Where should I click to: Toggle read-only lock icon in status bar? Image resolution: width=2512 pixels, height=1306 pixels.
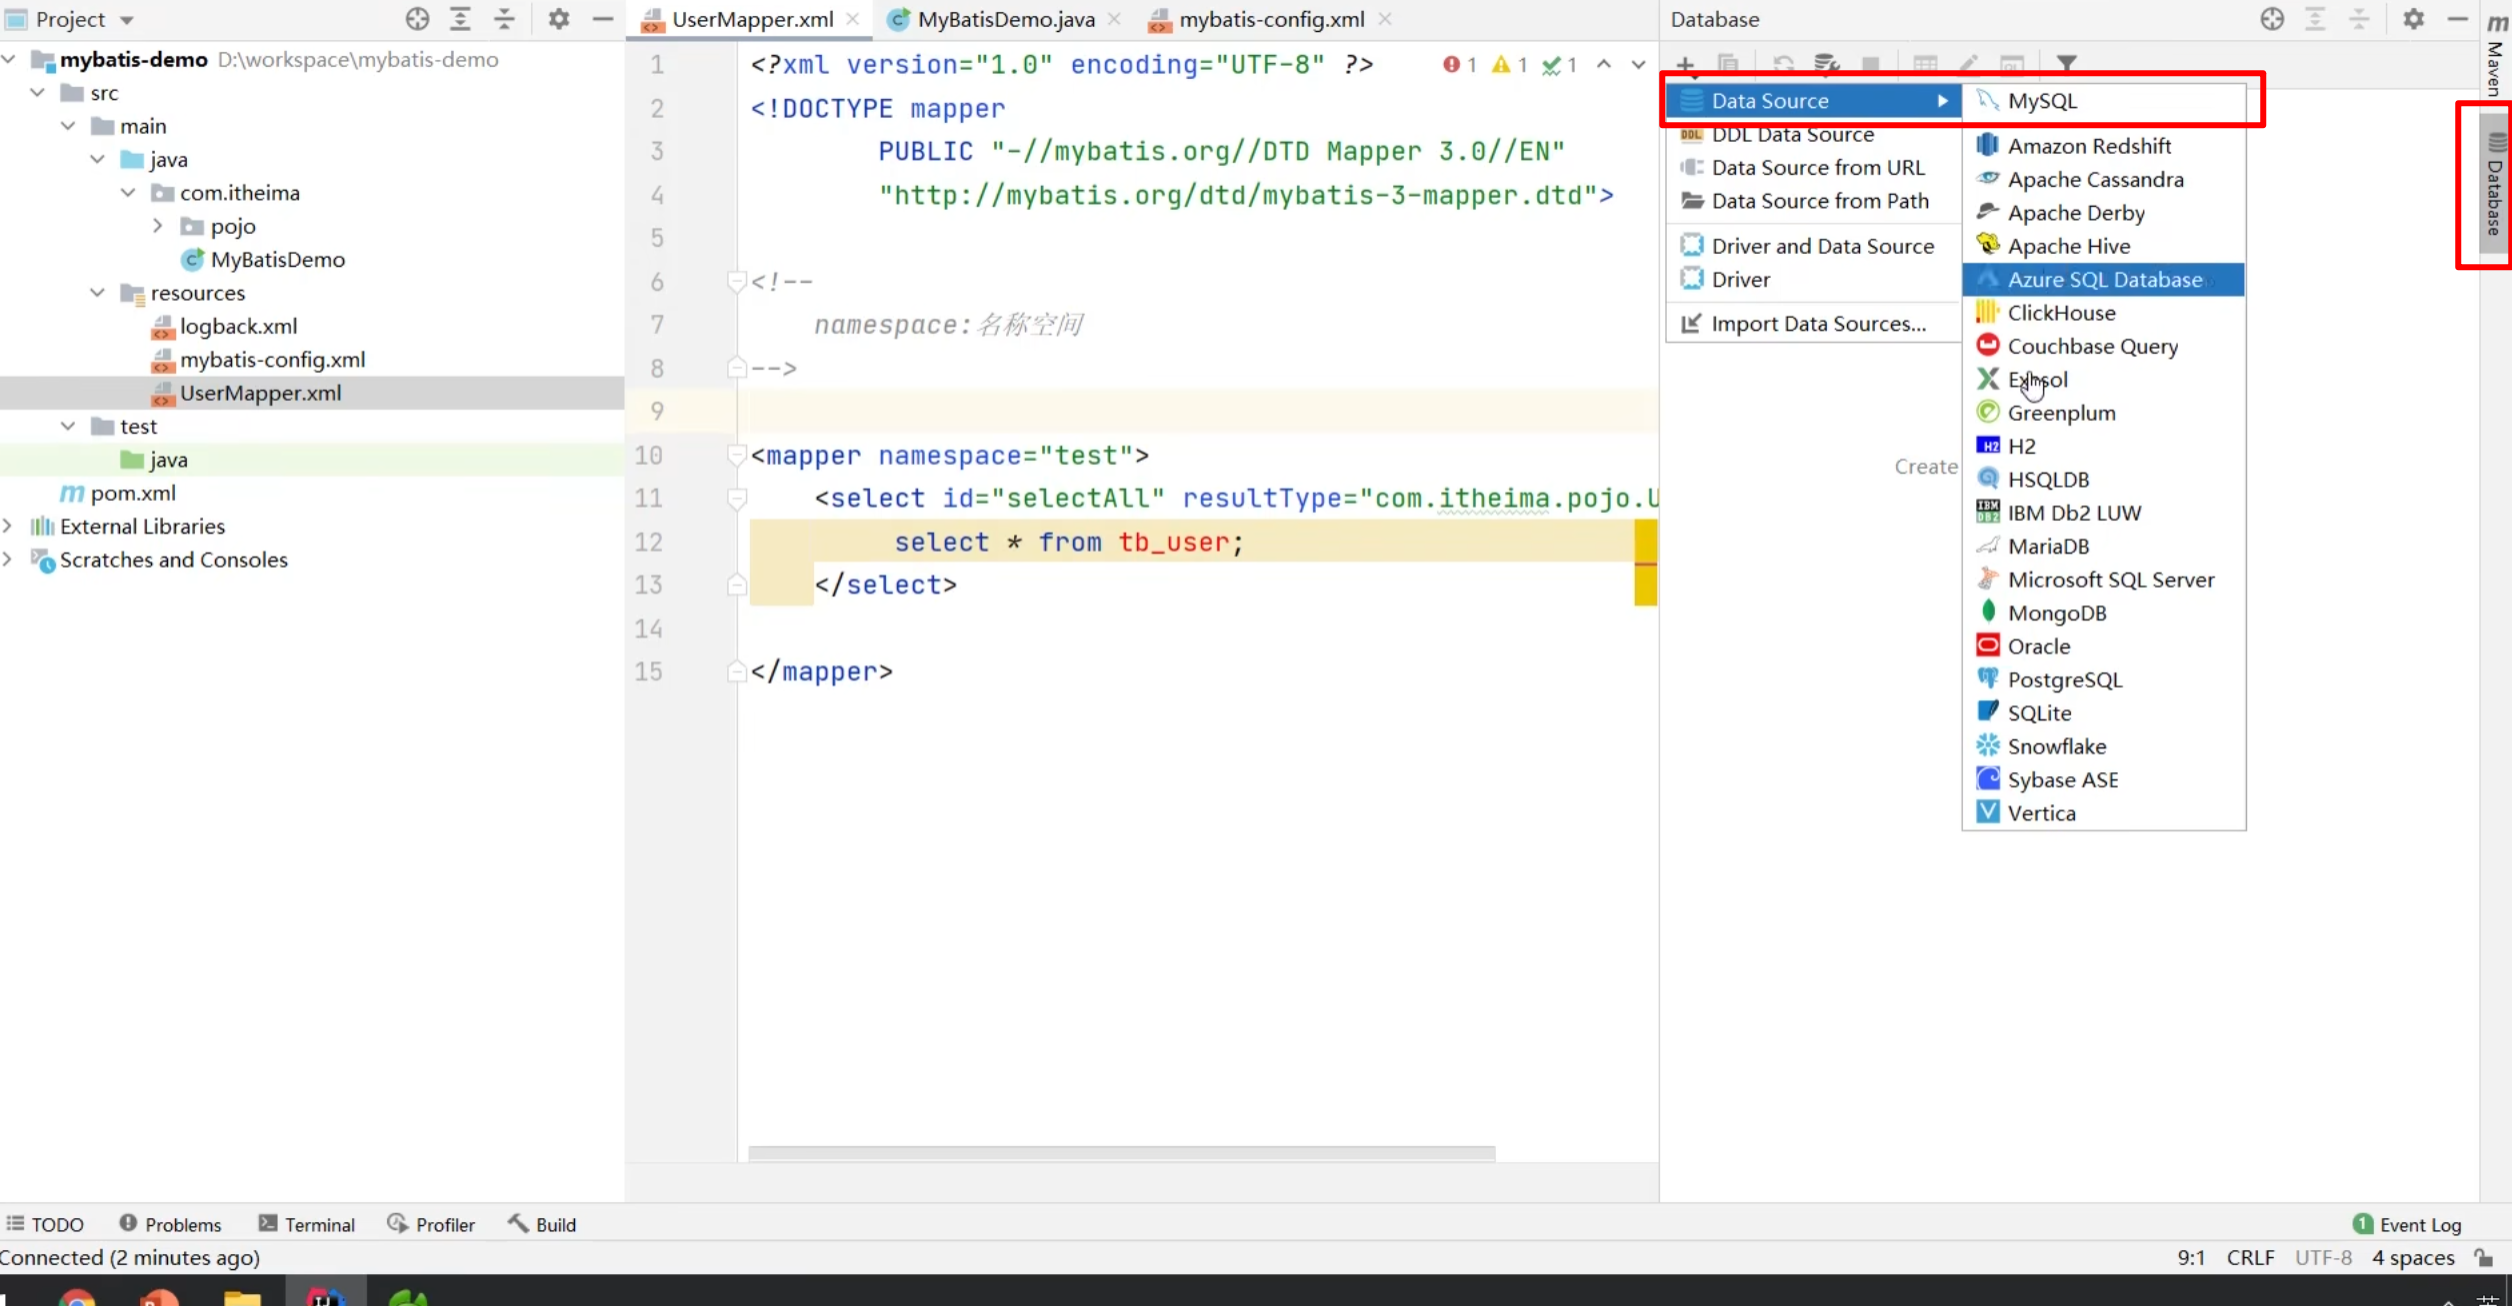click(2484, 1258)
